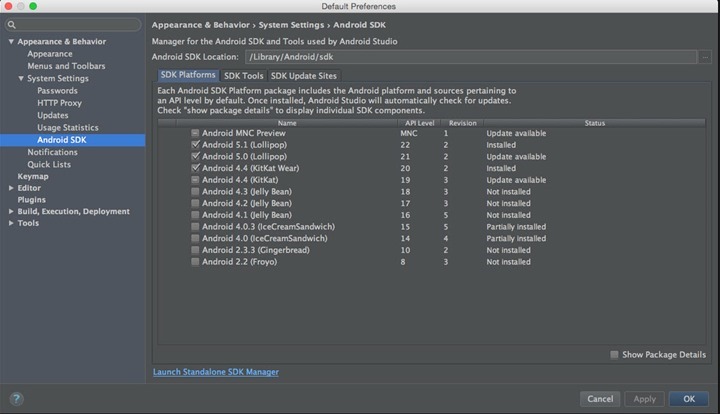
Task: Check Android 4.3 (Jelly Bean) checkbox
Action: coord(195,191)
